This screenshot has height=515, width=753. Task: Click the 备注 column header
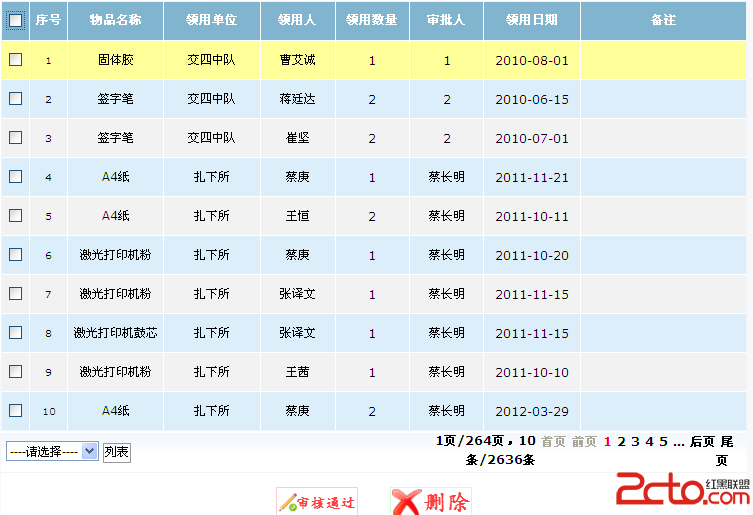click(663, 20)
